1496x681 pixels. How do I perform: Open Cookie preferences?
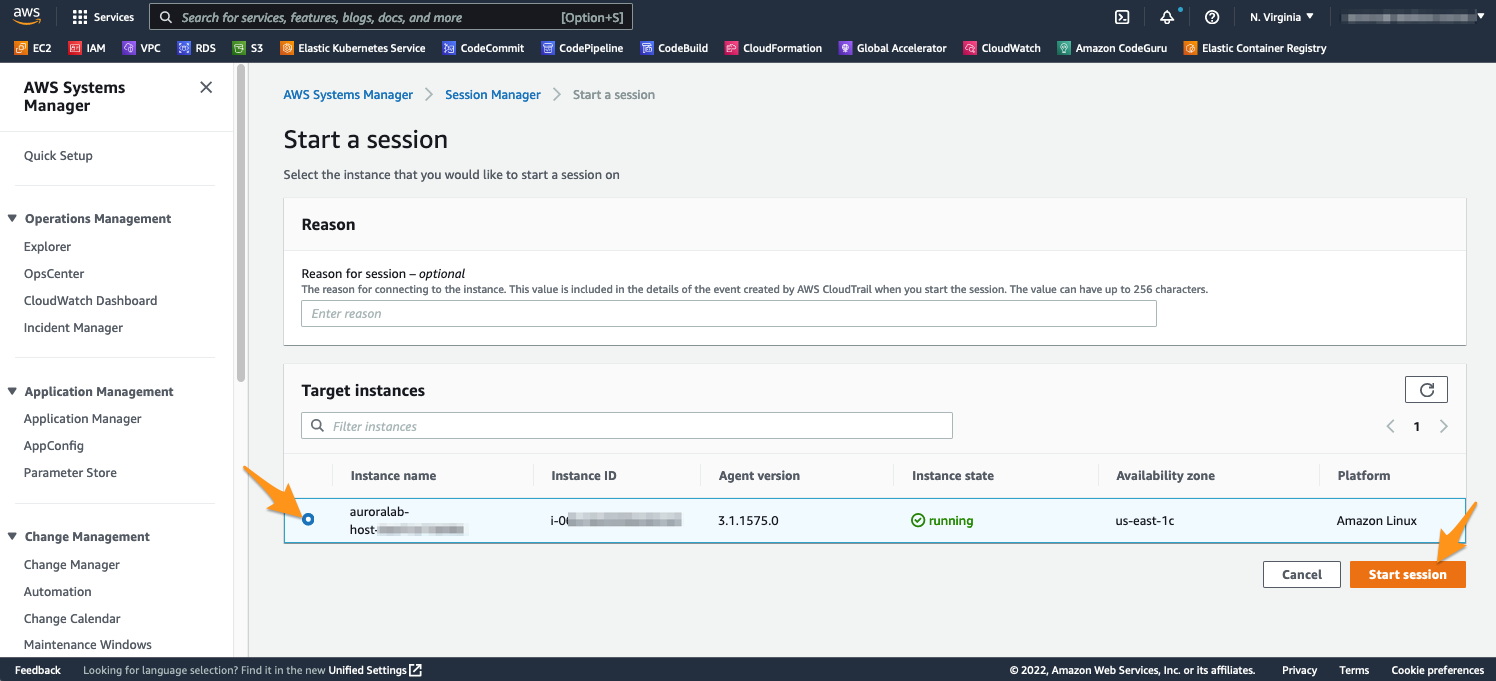click(1438, 670)
